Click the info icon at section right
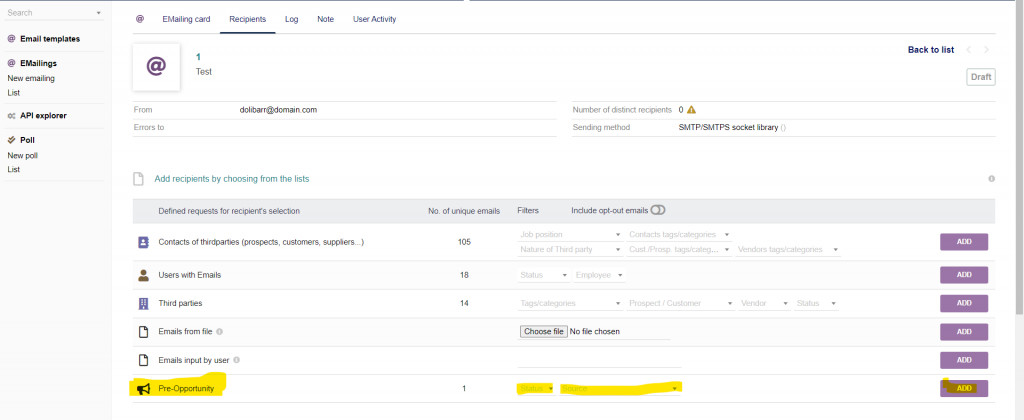The height and width of the screenshot is (420, 1024). coord(991,178)
